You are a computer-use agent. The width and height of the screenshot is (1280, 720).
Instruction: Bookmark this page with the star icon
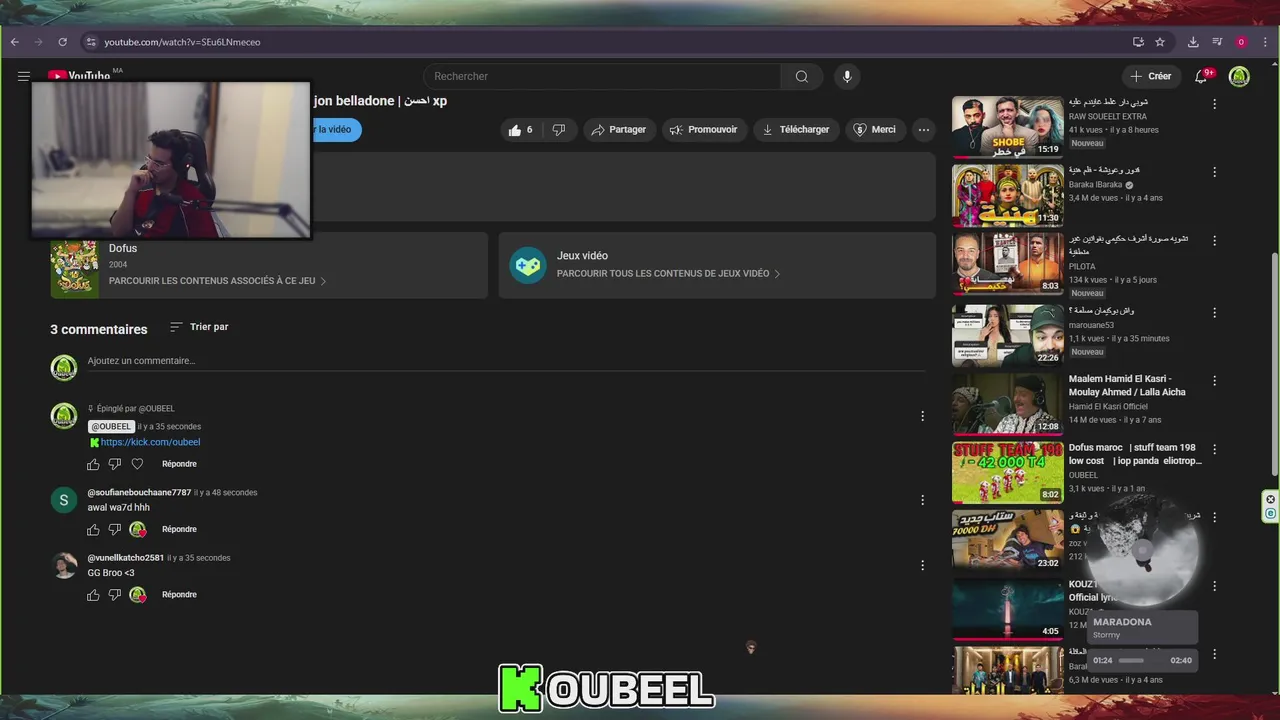(x=1160, y=42)
